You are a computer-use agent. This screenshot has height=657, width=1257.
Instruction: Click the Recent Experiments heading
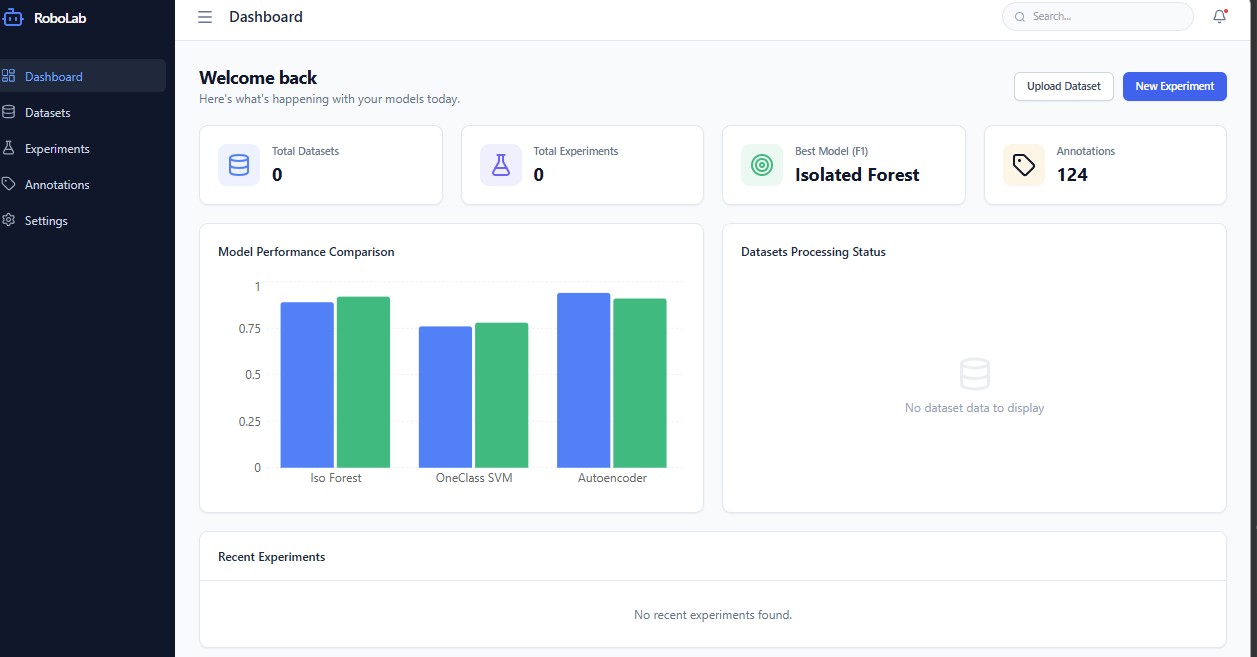pyautogui.click(x=271, y=557)
